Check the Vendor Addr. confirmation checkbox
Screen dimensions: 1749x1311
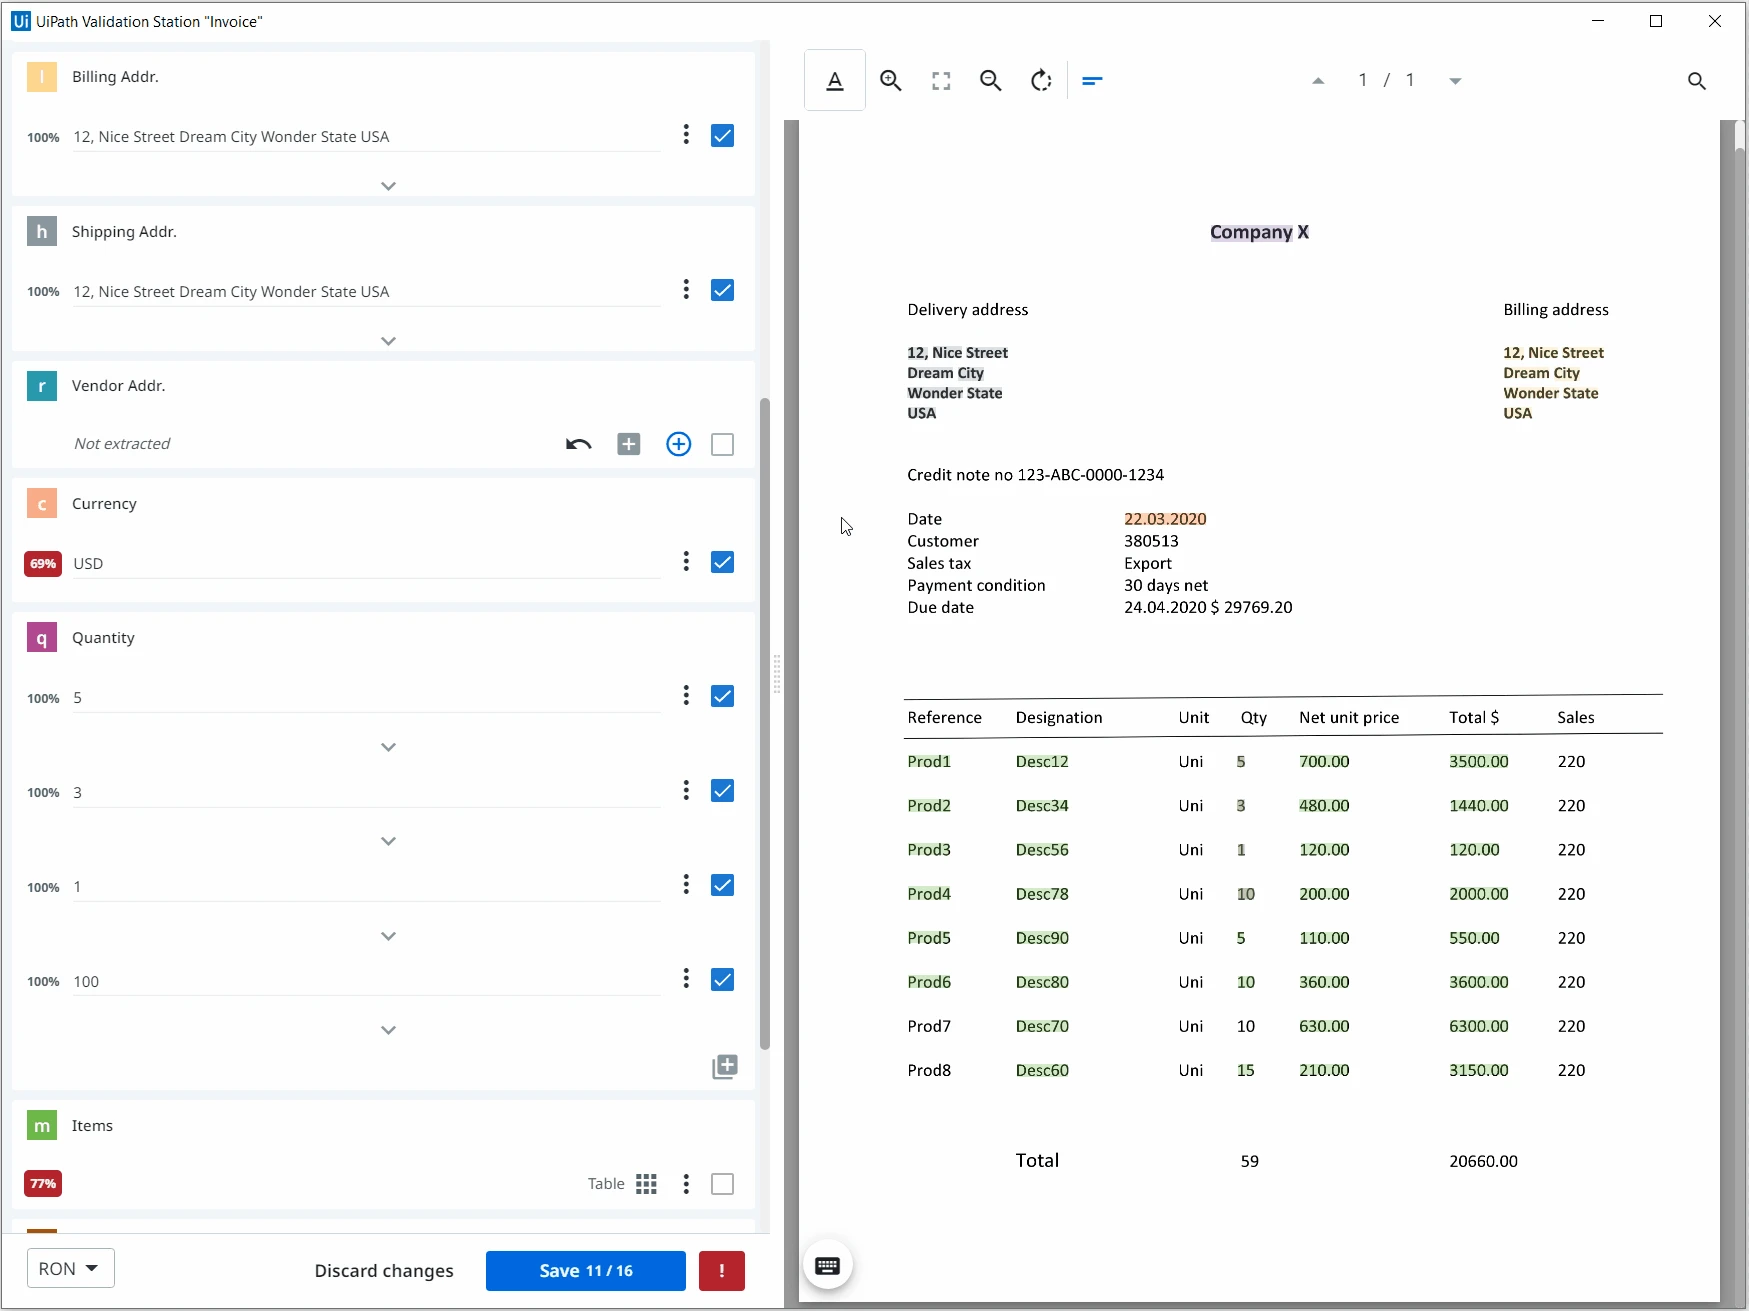(722, 444)
